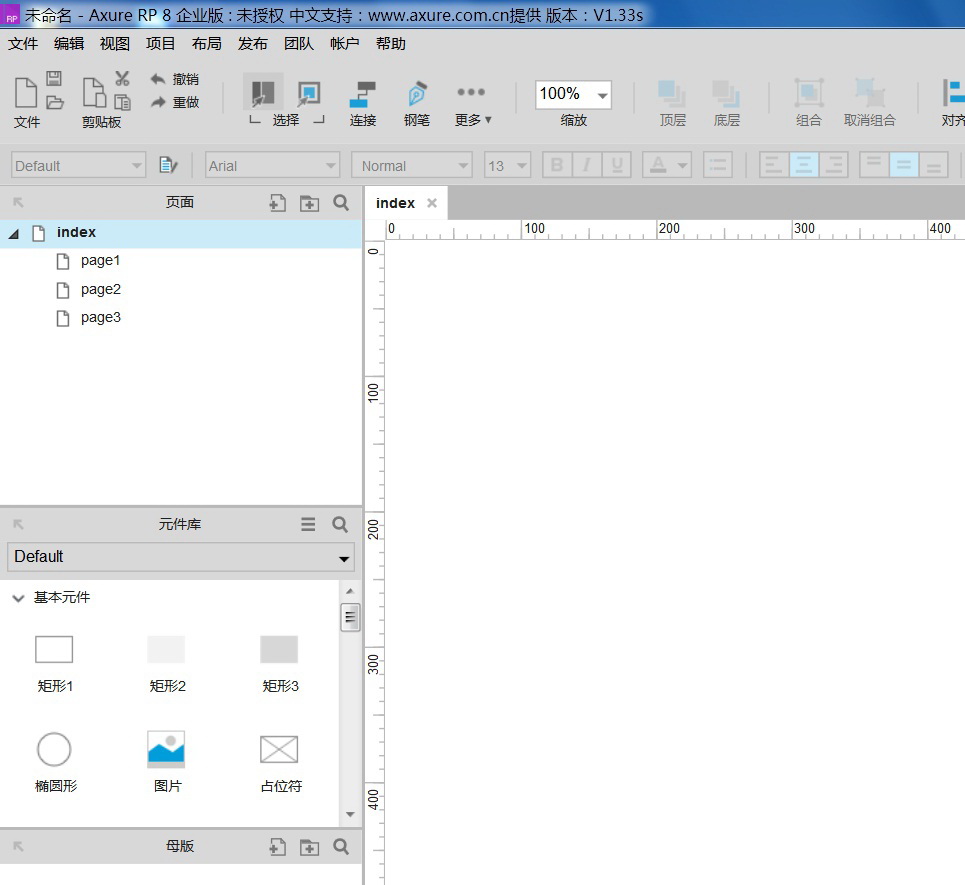The width and height of the screenshot is (965, 885).
Task: Add a new page in Pages panel
Action: coord(278,203)
